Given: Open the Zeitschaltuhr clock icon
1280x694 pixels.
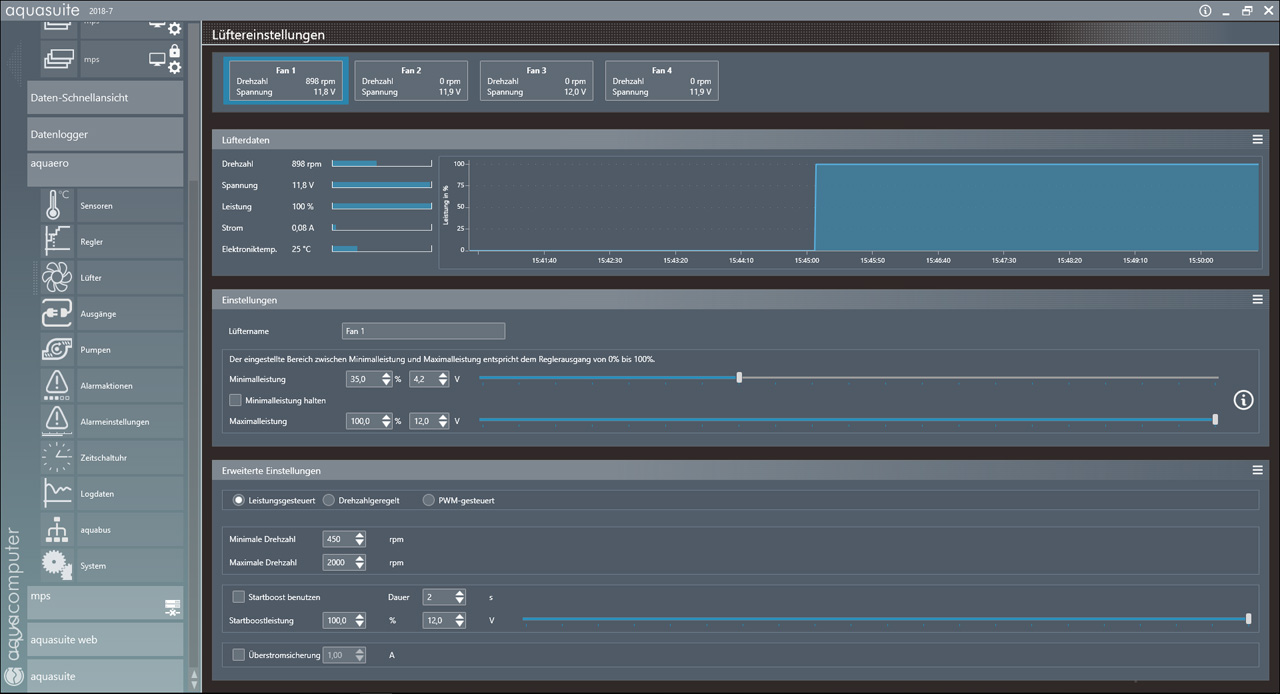Looking at the screenshot, I should (56, 457).
